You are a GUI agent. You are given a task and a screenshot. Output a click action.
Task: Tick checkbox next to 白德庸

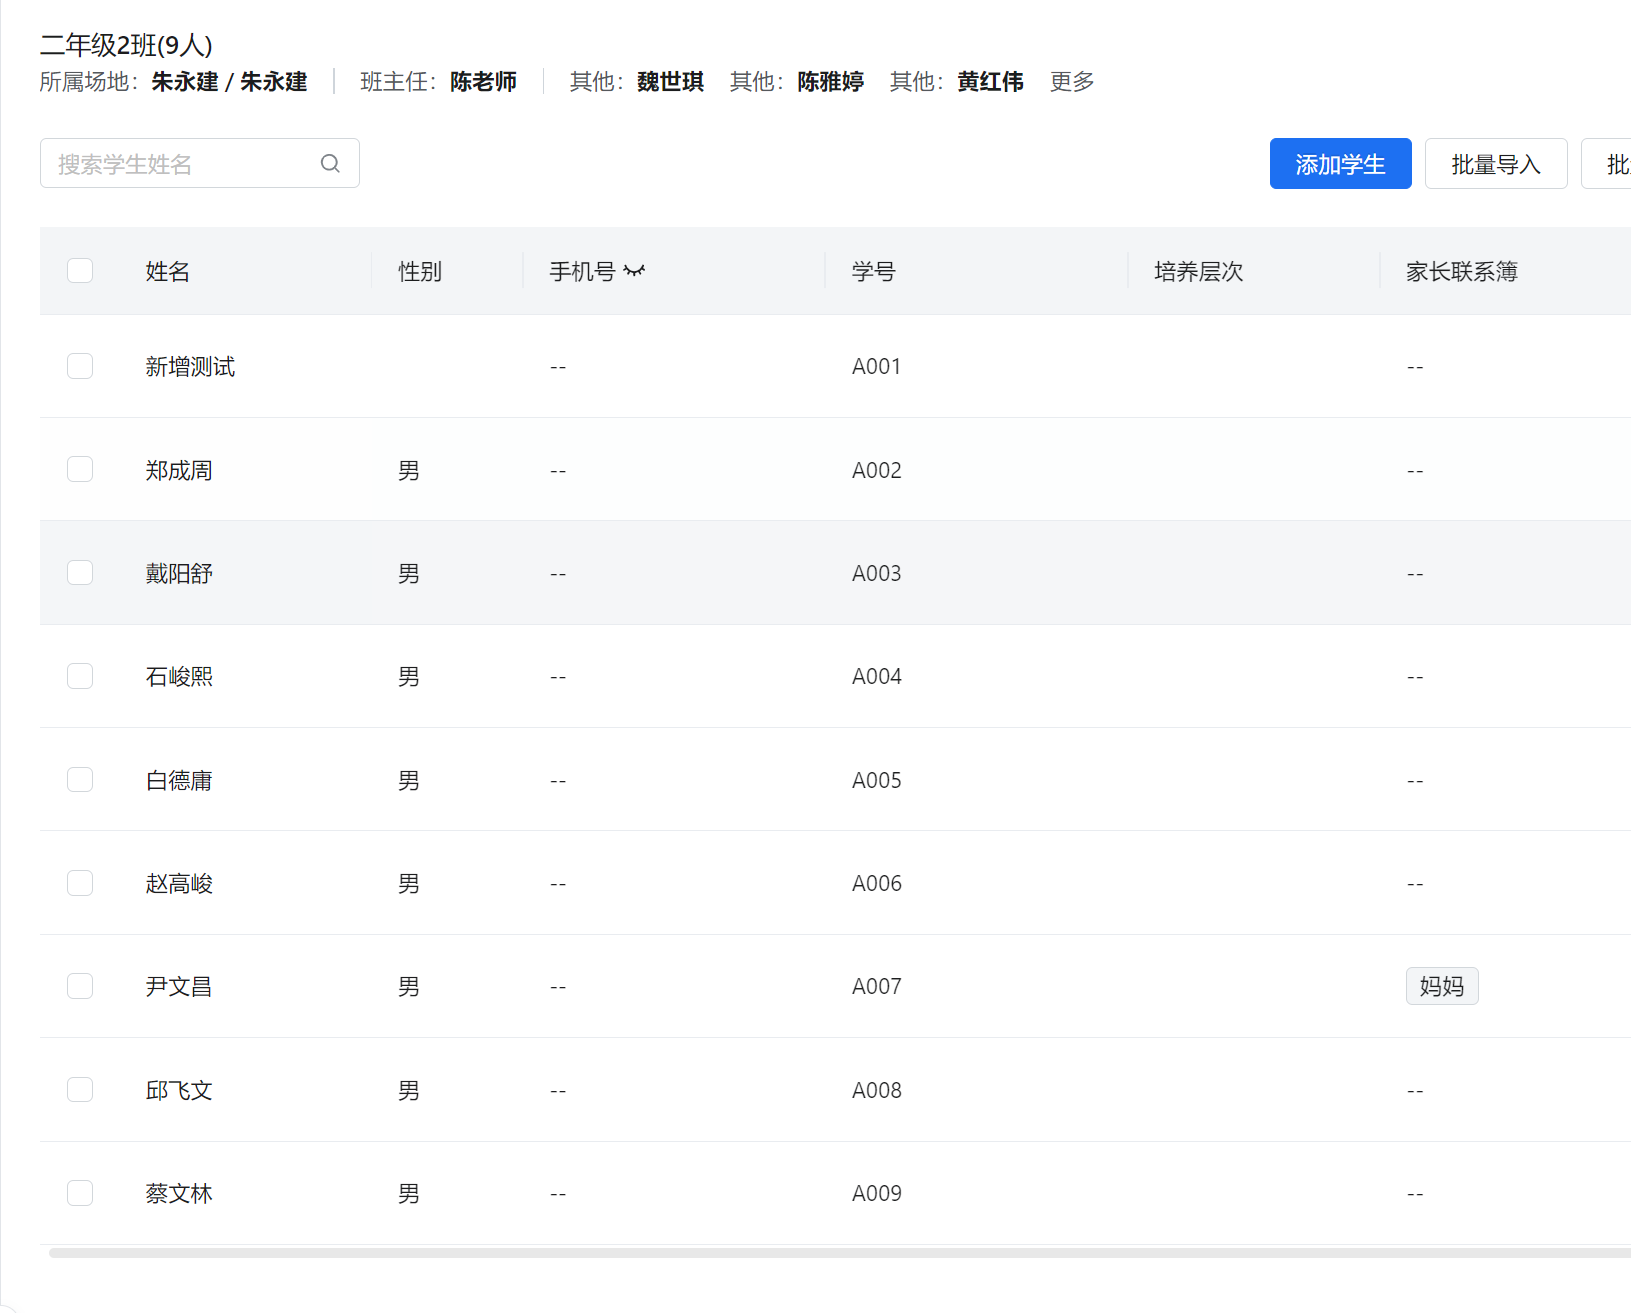(x=80, y=779)
